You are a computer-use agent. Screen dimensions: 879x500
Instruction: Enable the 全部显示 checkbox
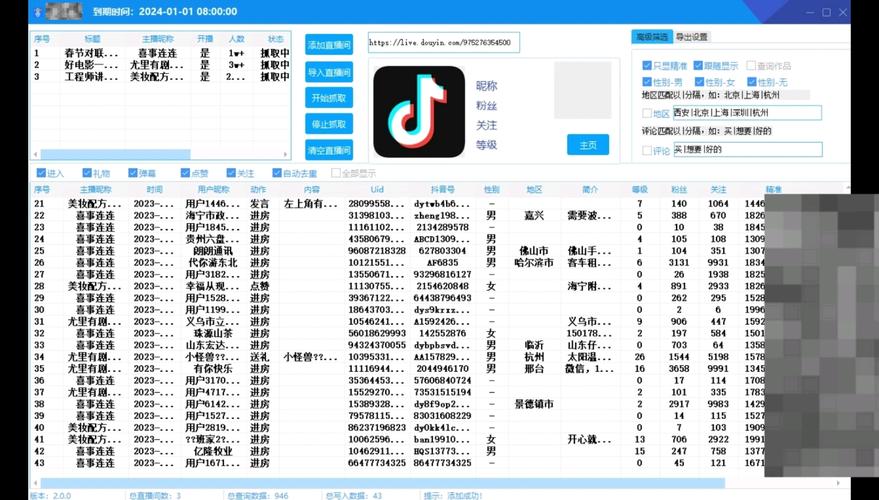pos(336,173)
